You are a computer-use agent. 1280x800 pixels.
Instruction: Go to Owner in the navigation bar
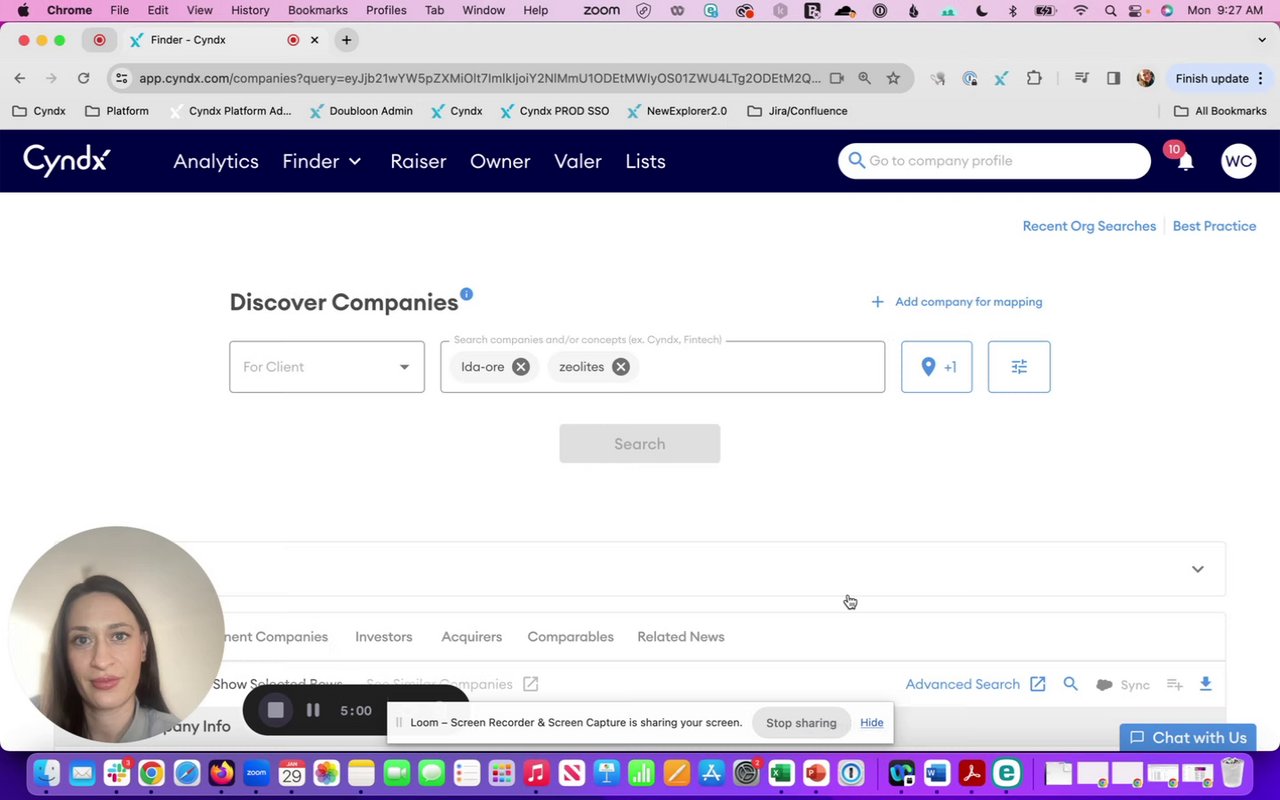[500, 161]
